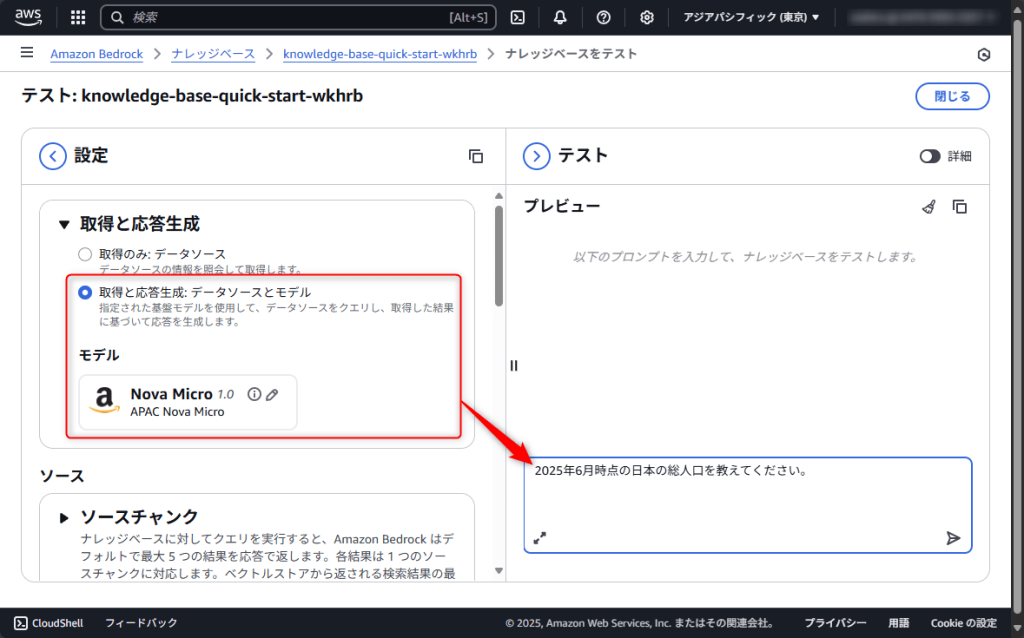Click the プレビュー heading

pyautogui.click(x=562, y=206)
